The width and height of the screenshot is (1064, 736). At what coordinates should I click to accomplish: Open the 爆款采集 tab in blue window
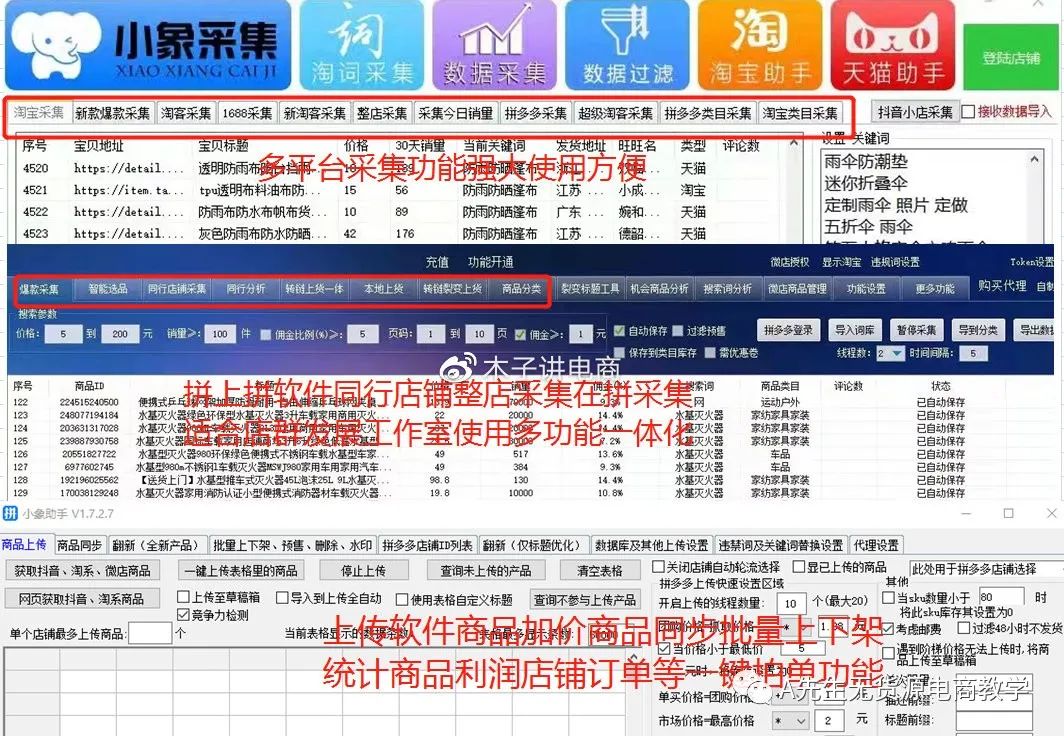pyautogui.click(x=39, y=289)
